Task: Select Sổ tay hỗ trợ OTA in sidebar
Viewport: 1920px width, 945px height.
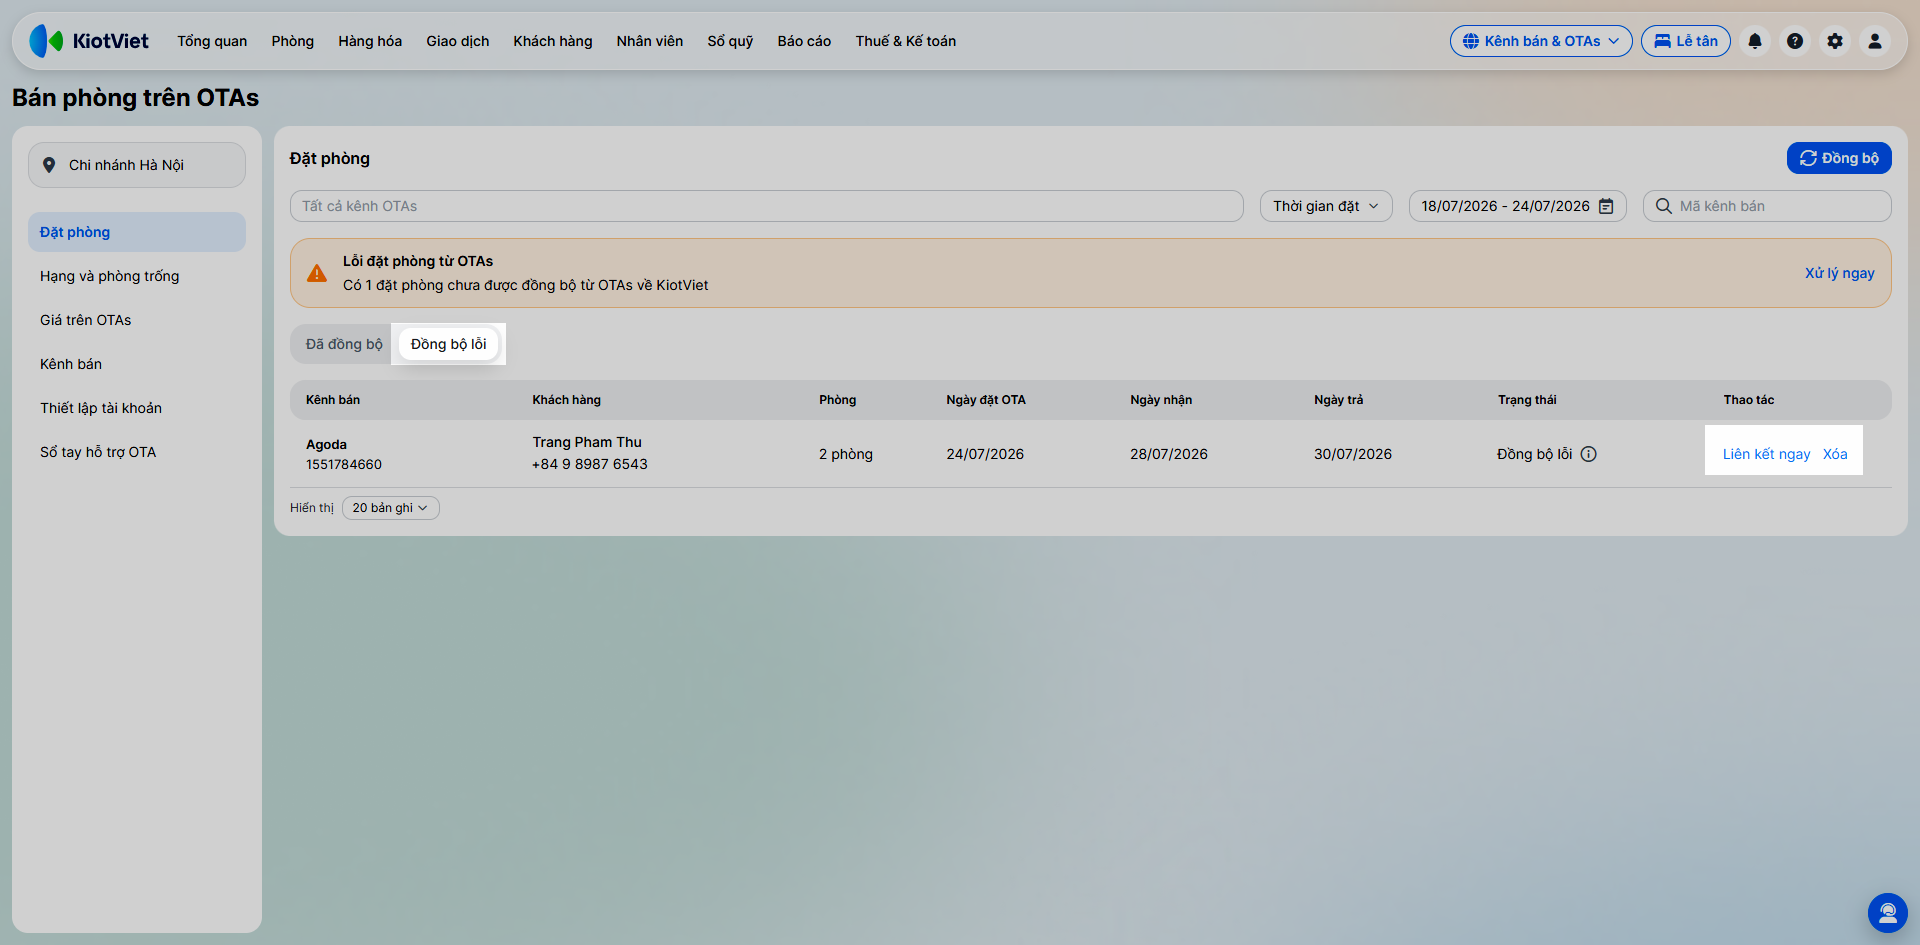Action: point(137,452)
